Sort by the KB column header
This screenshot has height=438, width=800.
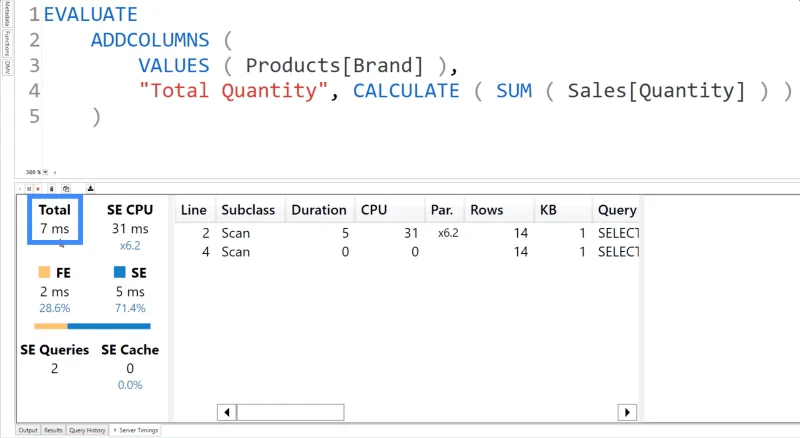(563, 210)
